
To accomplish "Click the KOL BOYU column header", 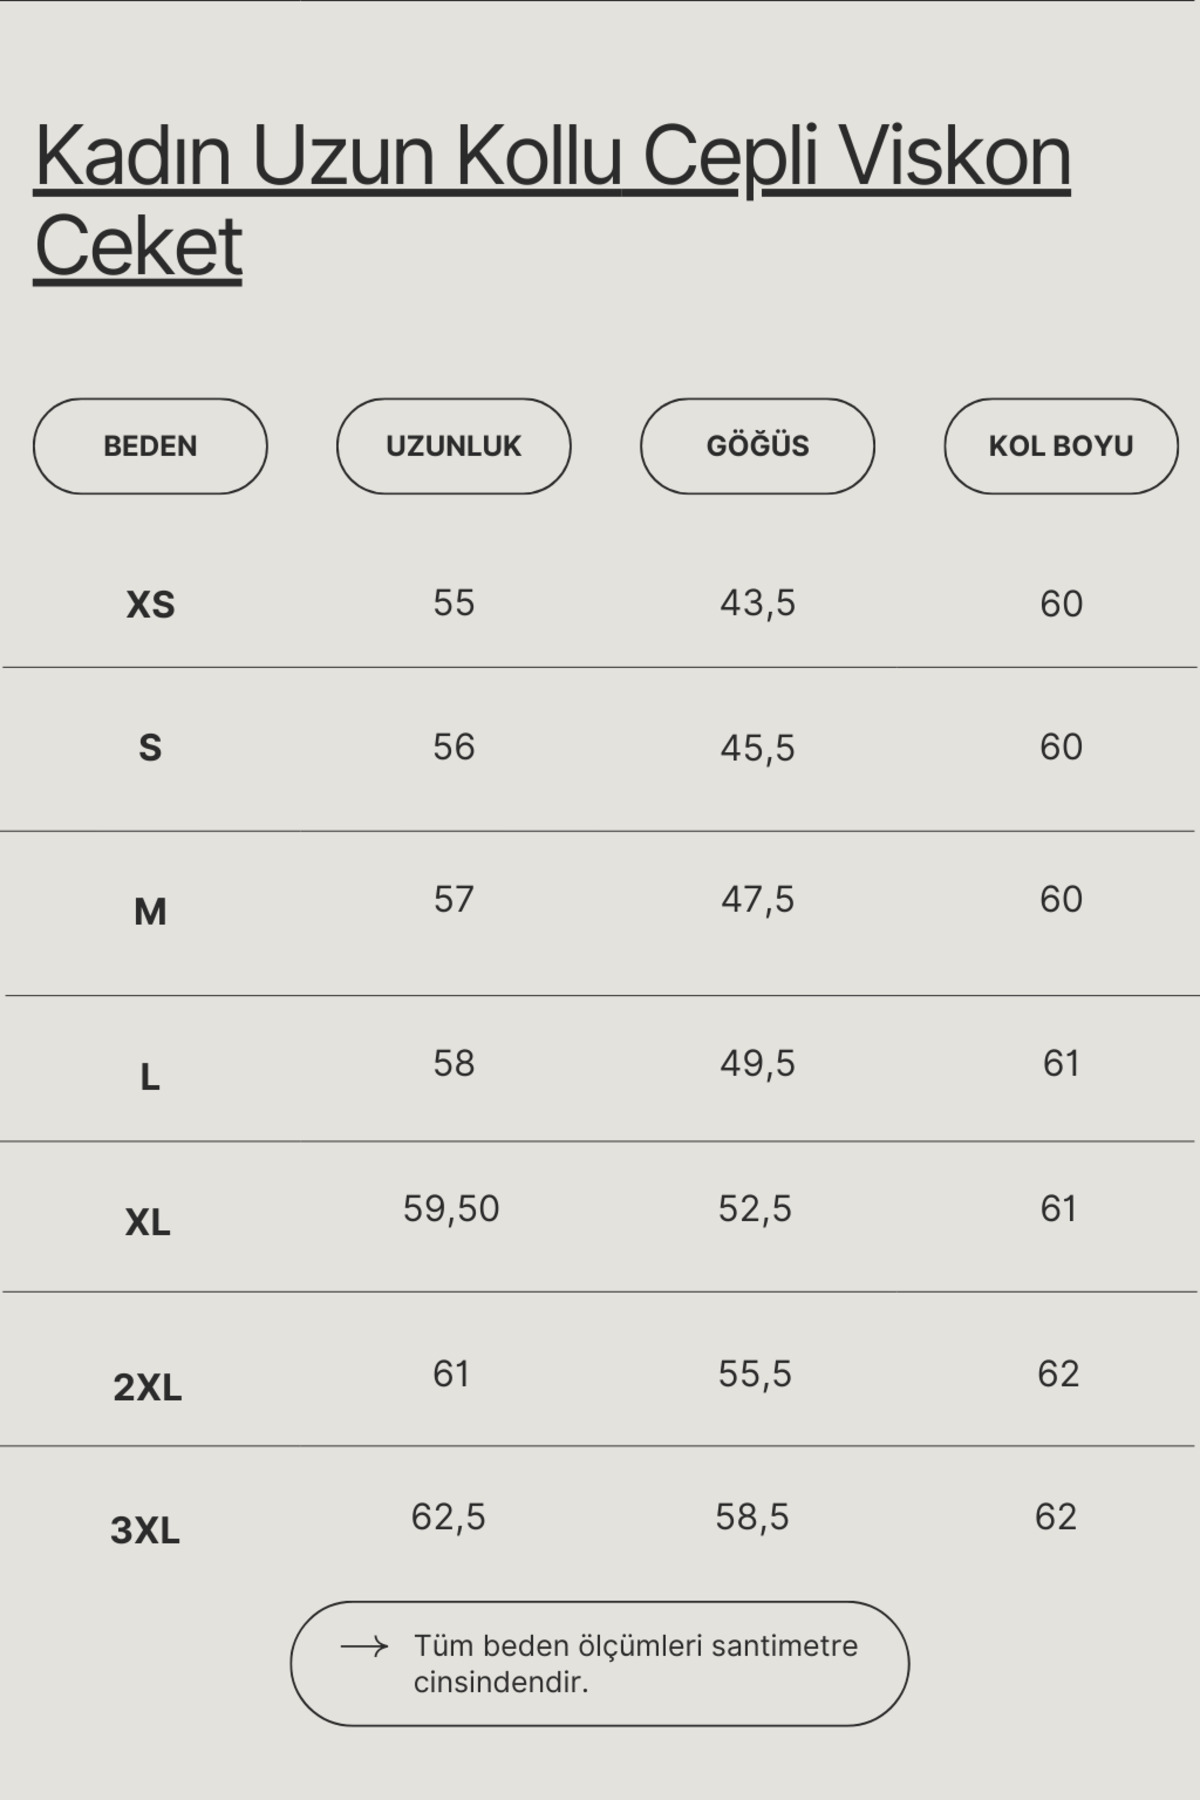I will (1061, 446).
